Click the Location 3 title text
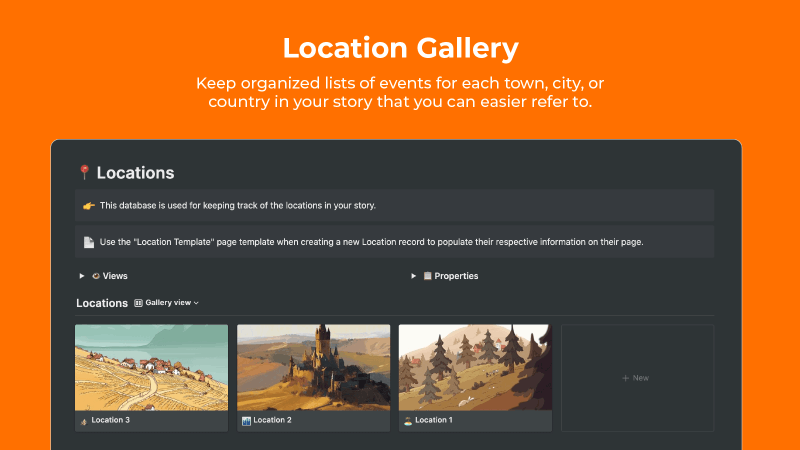The image size is (800, 450). 110,421
